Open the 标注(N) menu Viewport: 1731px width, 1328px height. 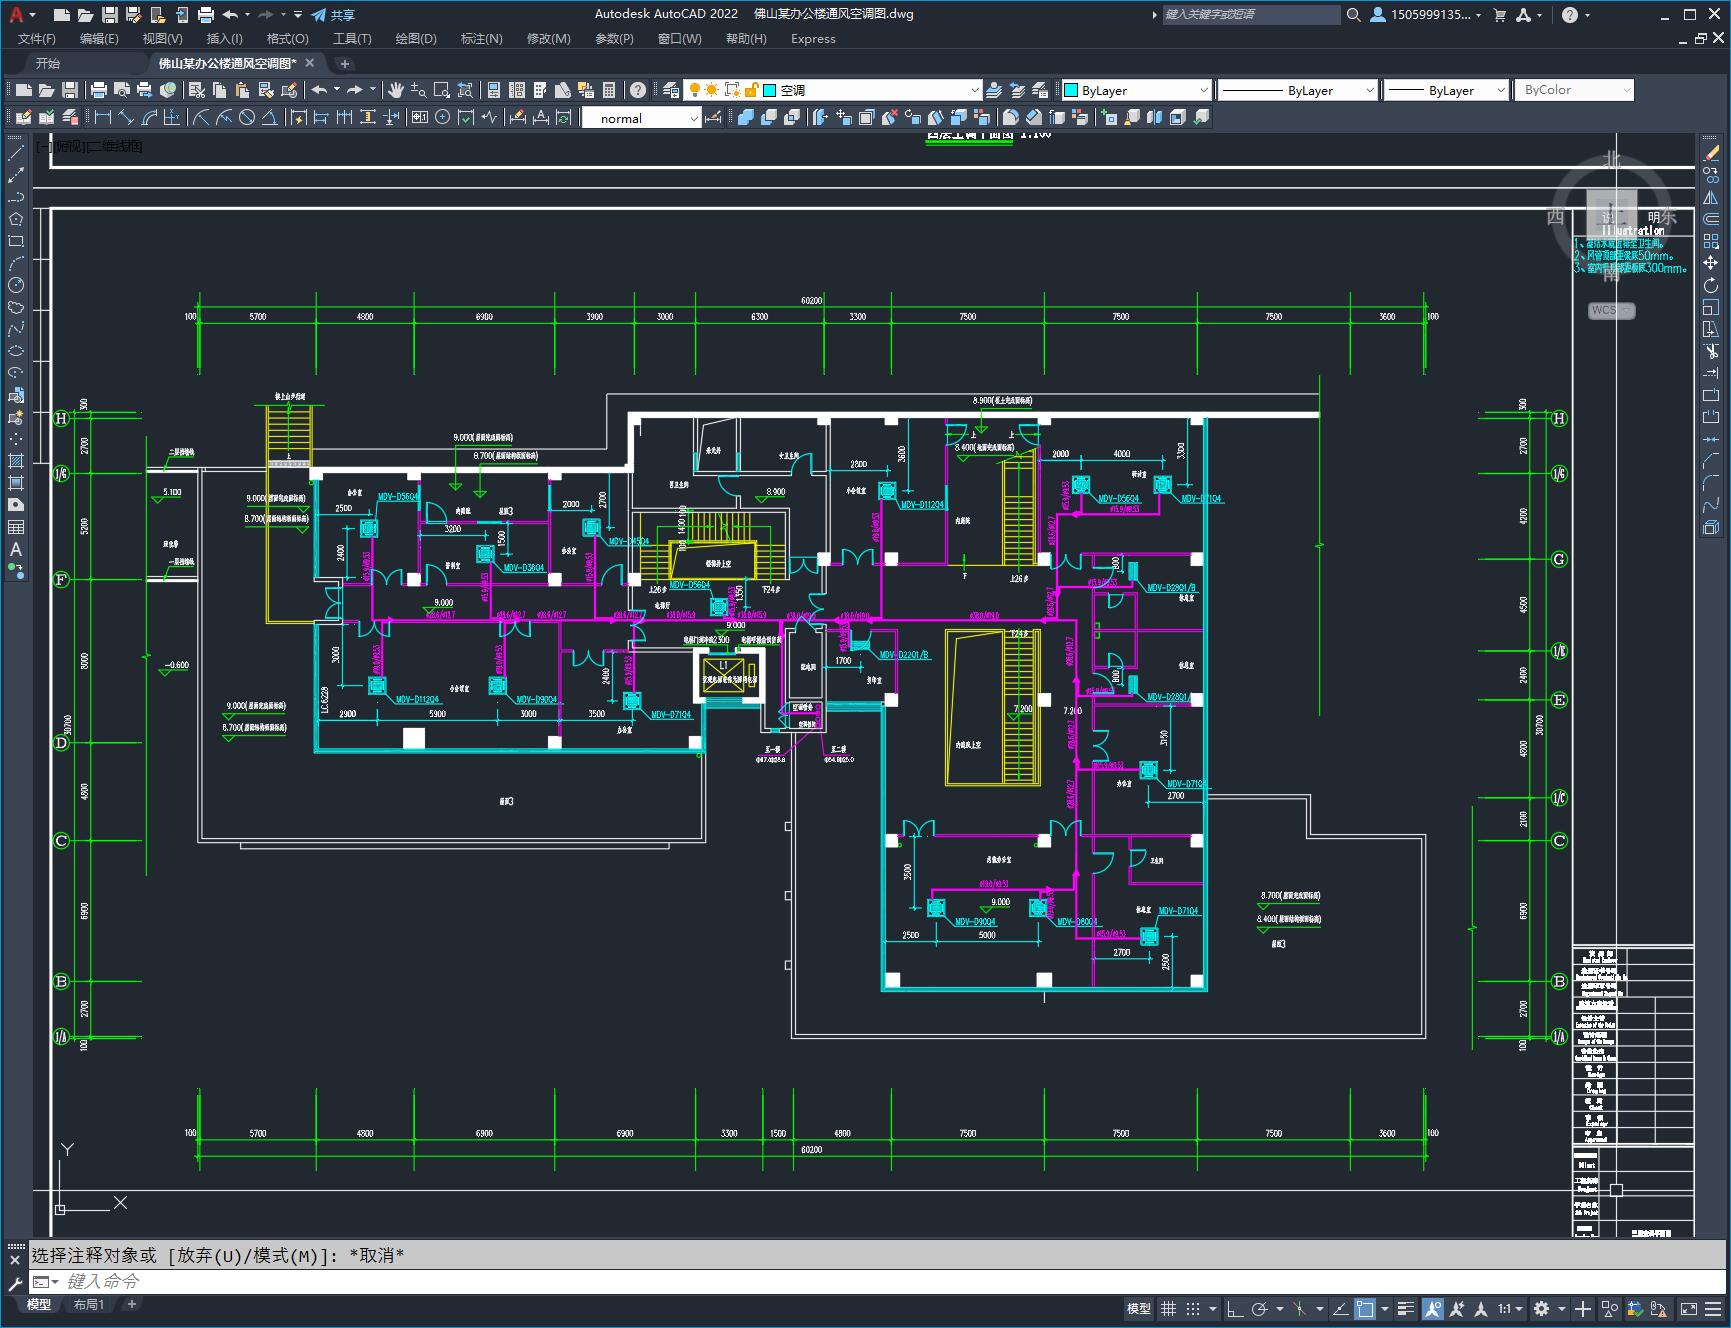coord(481,39)
